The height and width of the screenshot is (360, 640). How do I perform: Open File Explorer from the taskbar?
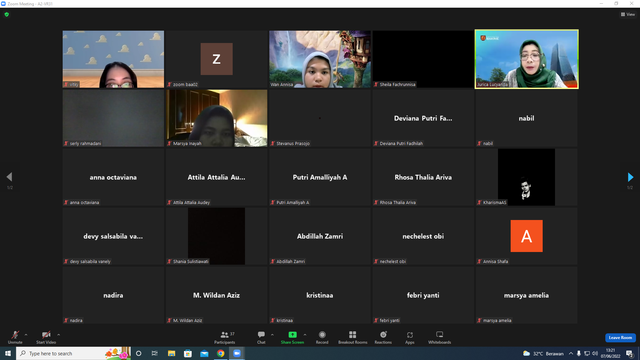[171, 353]
